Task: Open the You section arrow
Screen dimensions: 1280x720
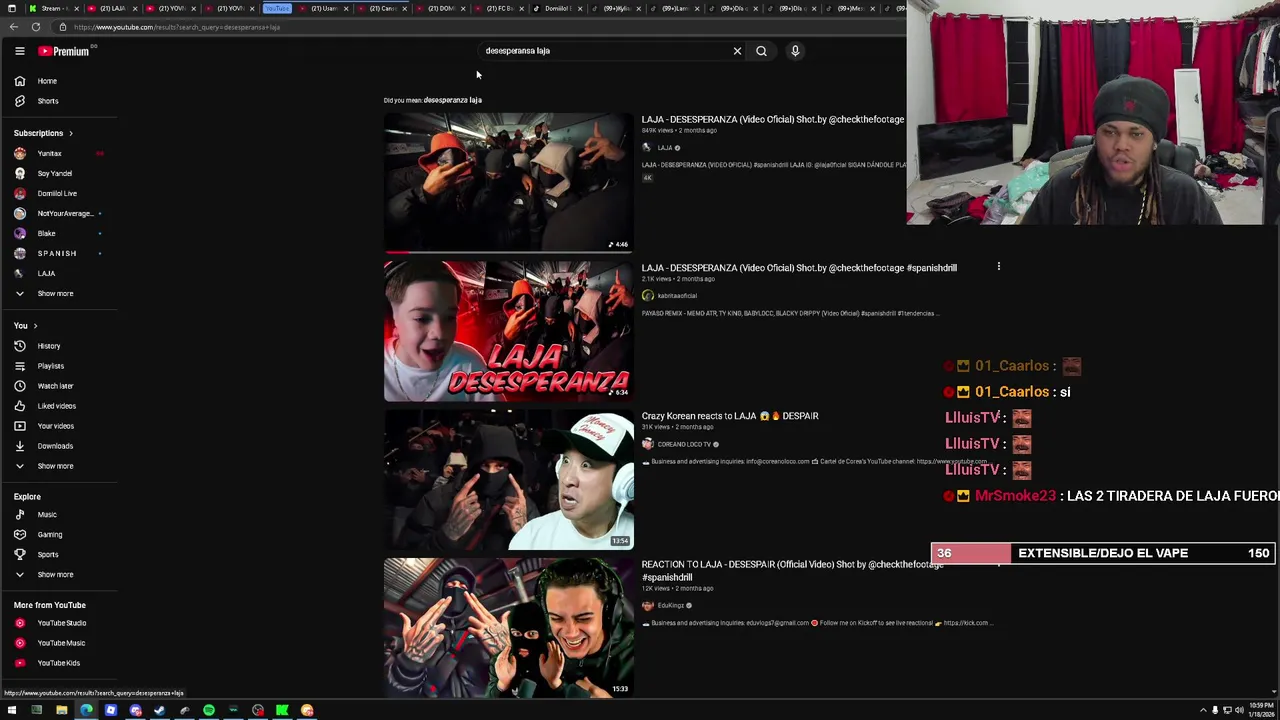Action: pos(35,326)
